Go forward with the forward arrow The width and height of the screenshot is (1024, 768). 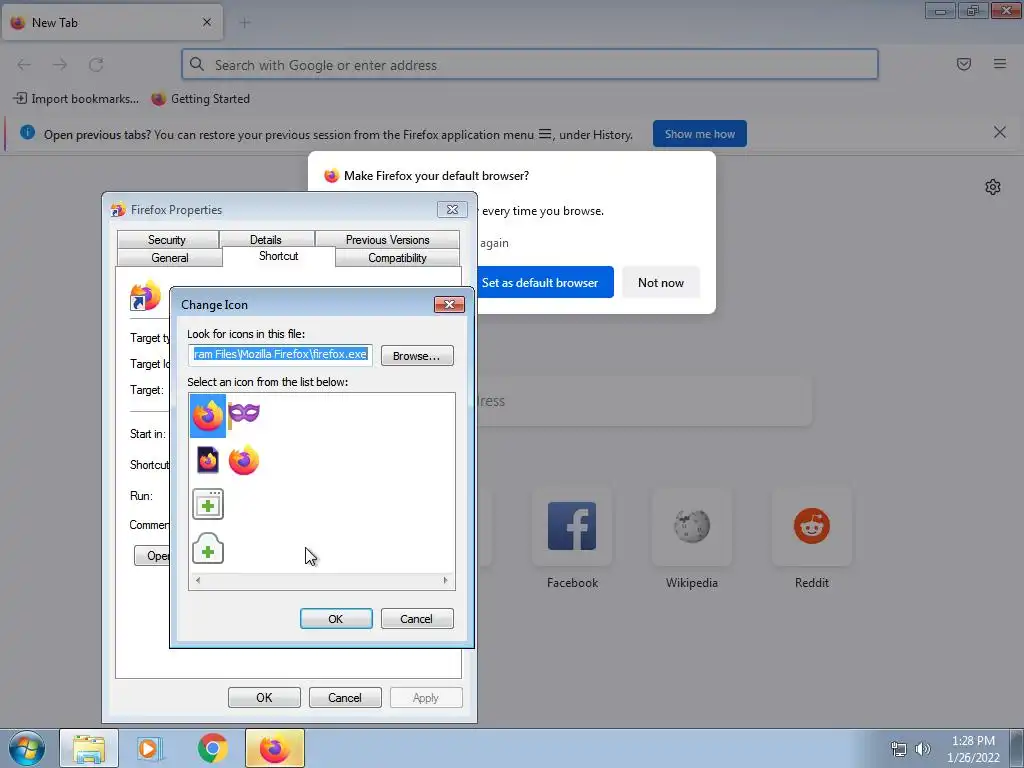pos(60,64)
